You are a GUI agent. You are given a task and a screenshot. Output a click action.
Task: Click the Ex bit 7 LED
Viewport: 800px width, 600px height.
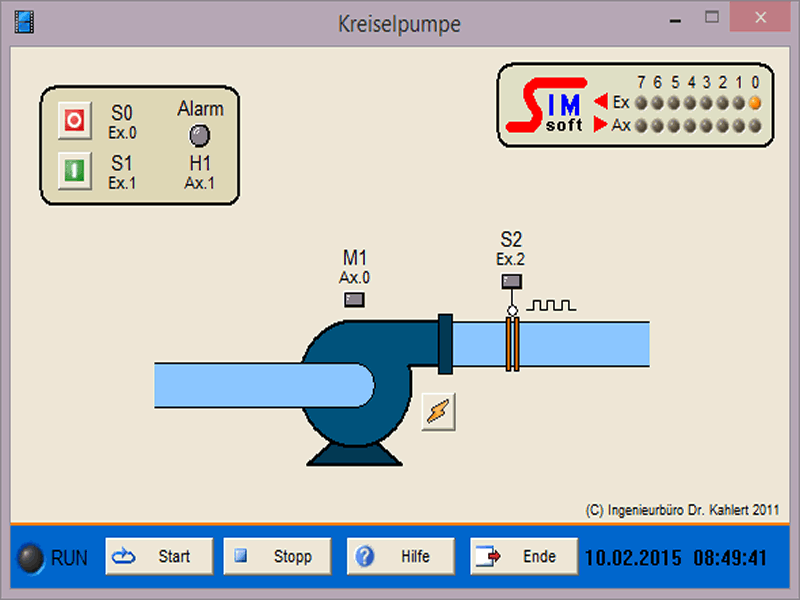click(642, 102)
